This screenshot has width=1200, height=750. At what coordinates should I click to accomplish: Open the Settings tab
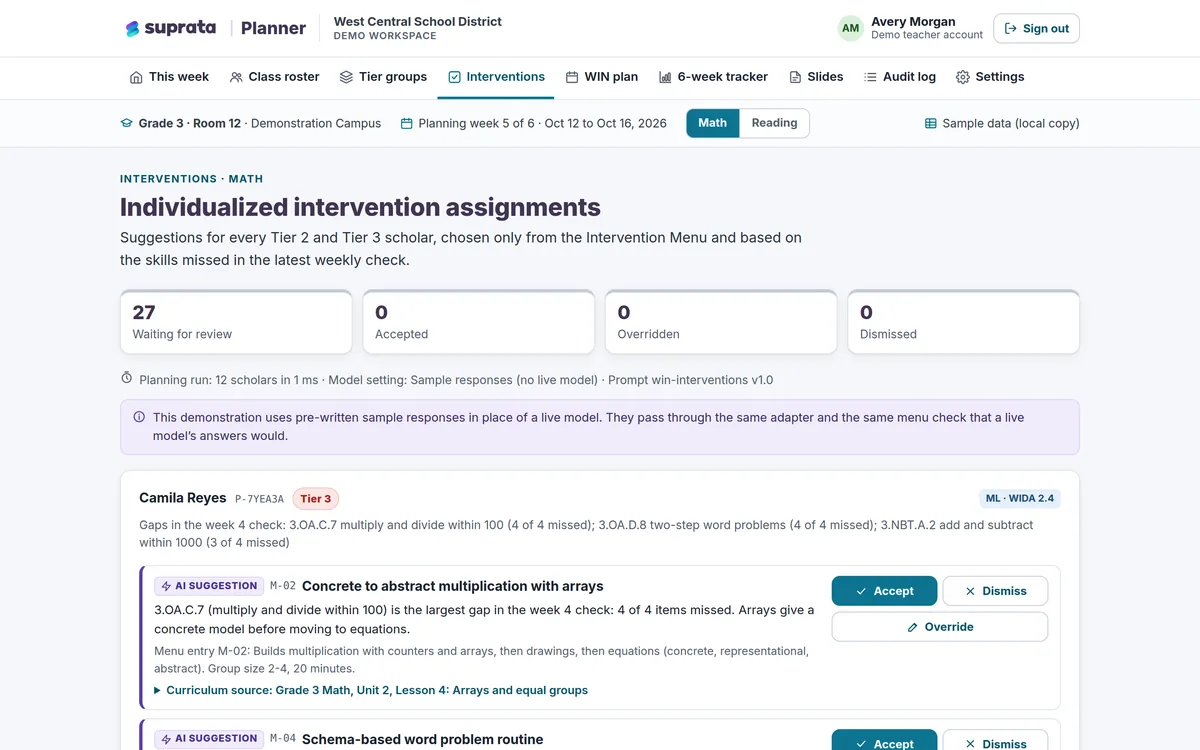(990, 77)
